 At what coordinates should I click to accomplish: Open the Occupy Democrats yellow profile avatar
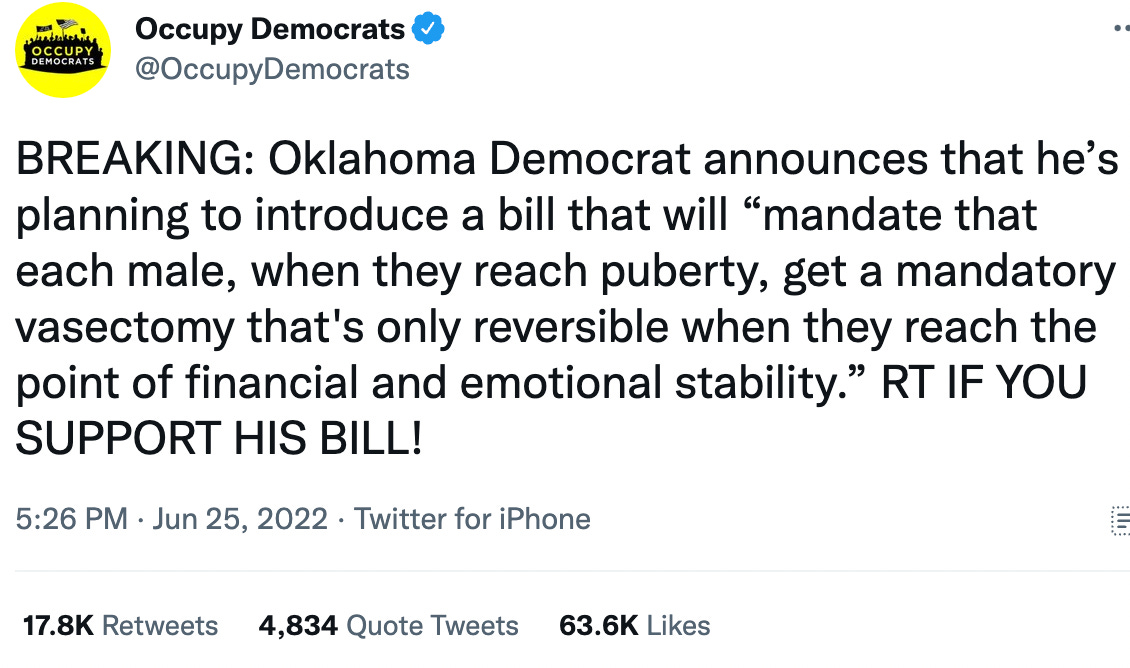point(63,50)
